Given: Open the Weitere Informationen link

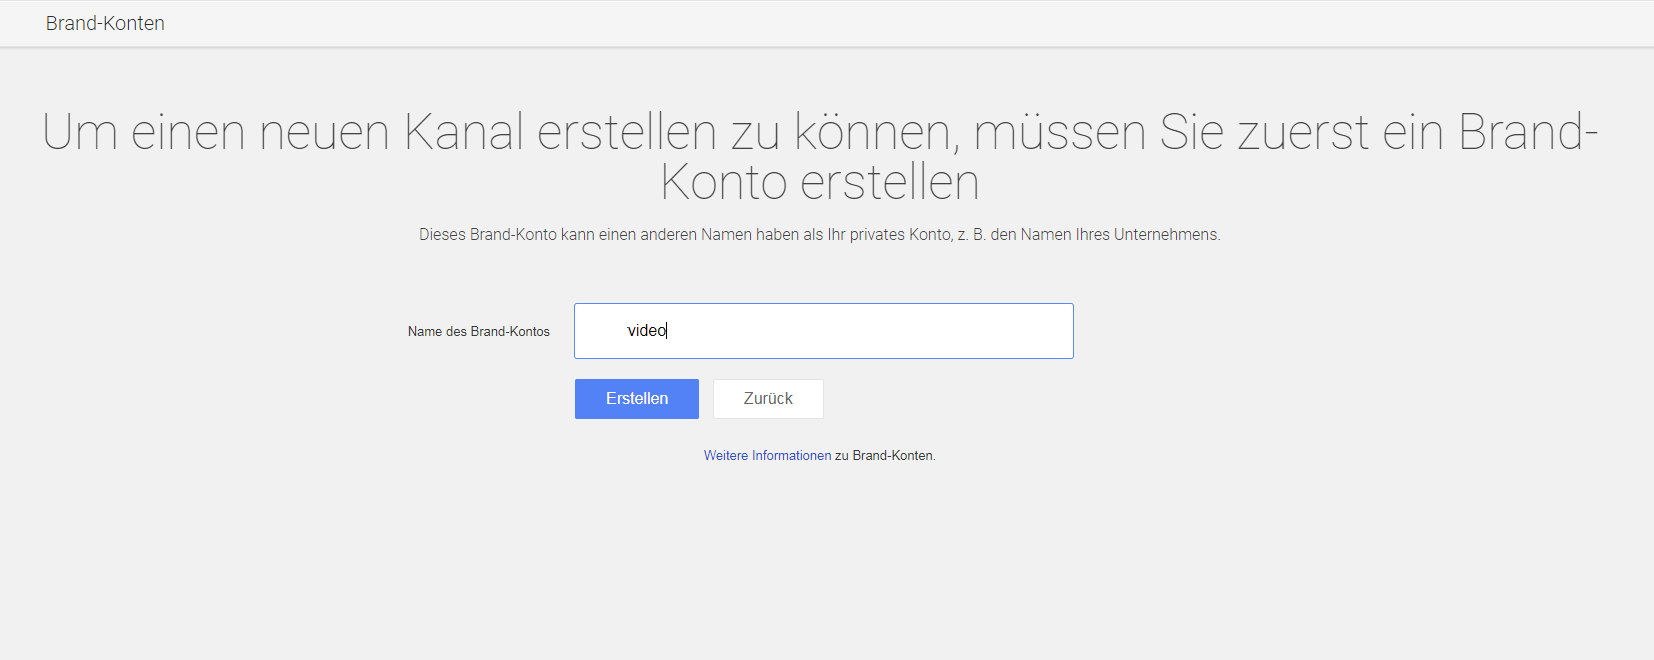Looking at the screenshot, I should tap(767, 455).
